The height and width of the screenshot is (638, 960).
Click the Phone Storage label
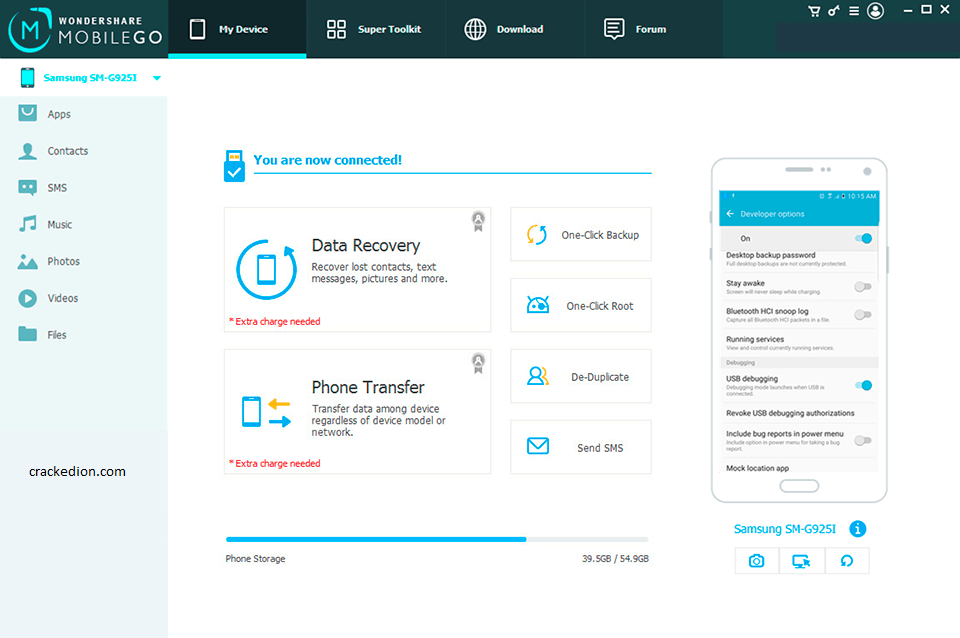pos(255,558)
